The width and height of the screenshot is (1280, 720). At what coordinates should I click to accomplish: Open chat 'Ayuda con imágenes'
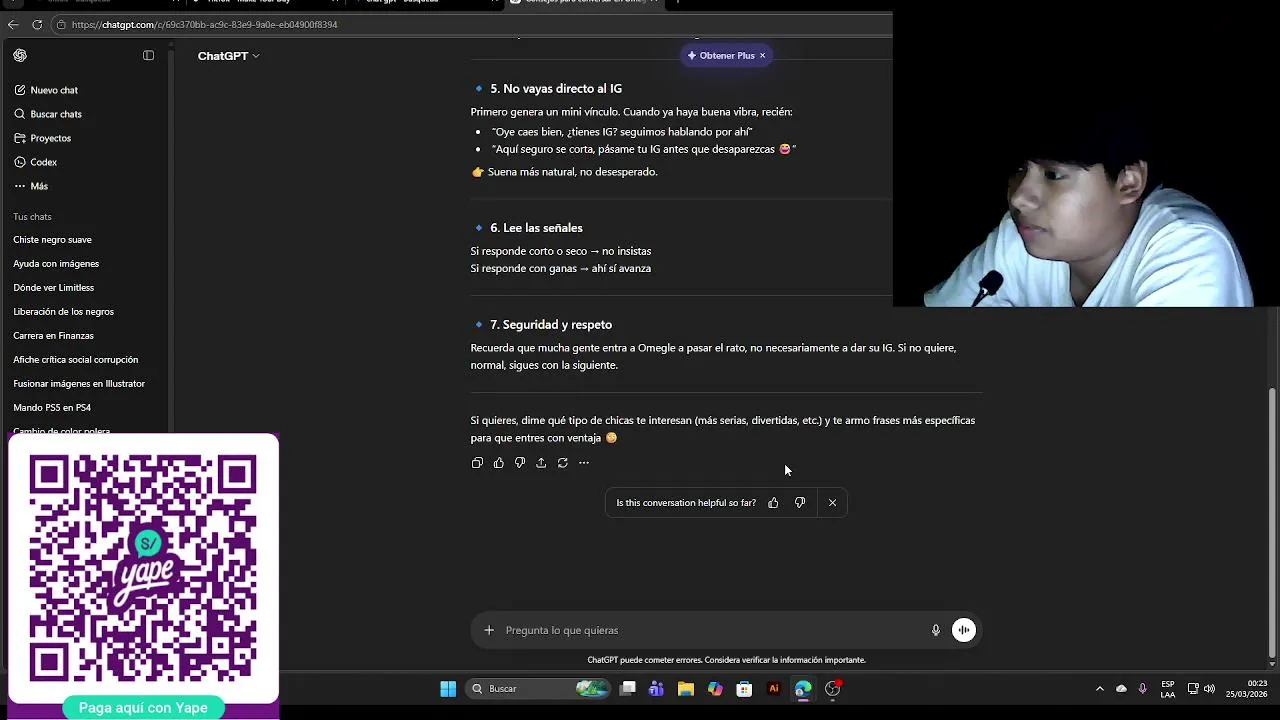(56, 264)
